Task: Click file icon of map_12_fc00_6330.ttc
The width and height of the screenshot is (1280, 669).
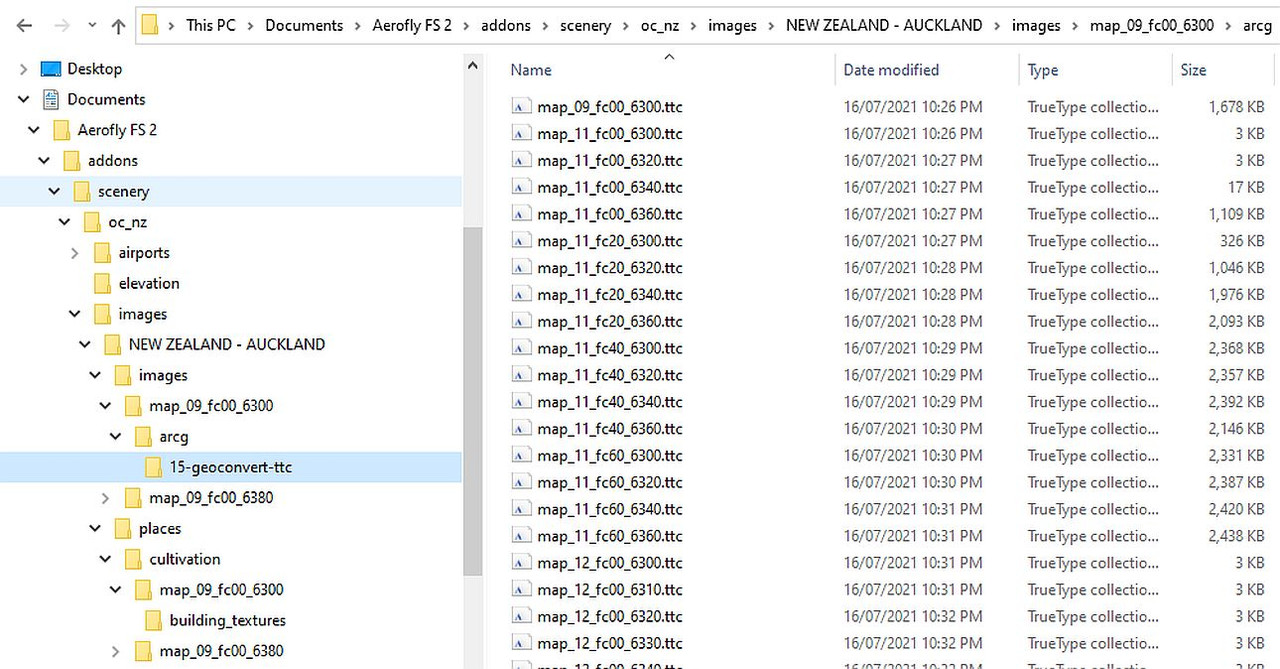Action: click(x=520, y=643)
